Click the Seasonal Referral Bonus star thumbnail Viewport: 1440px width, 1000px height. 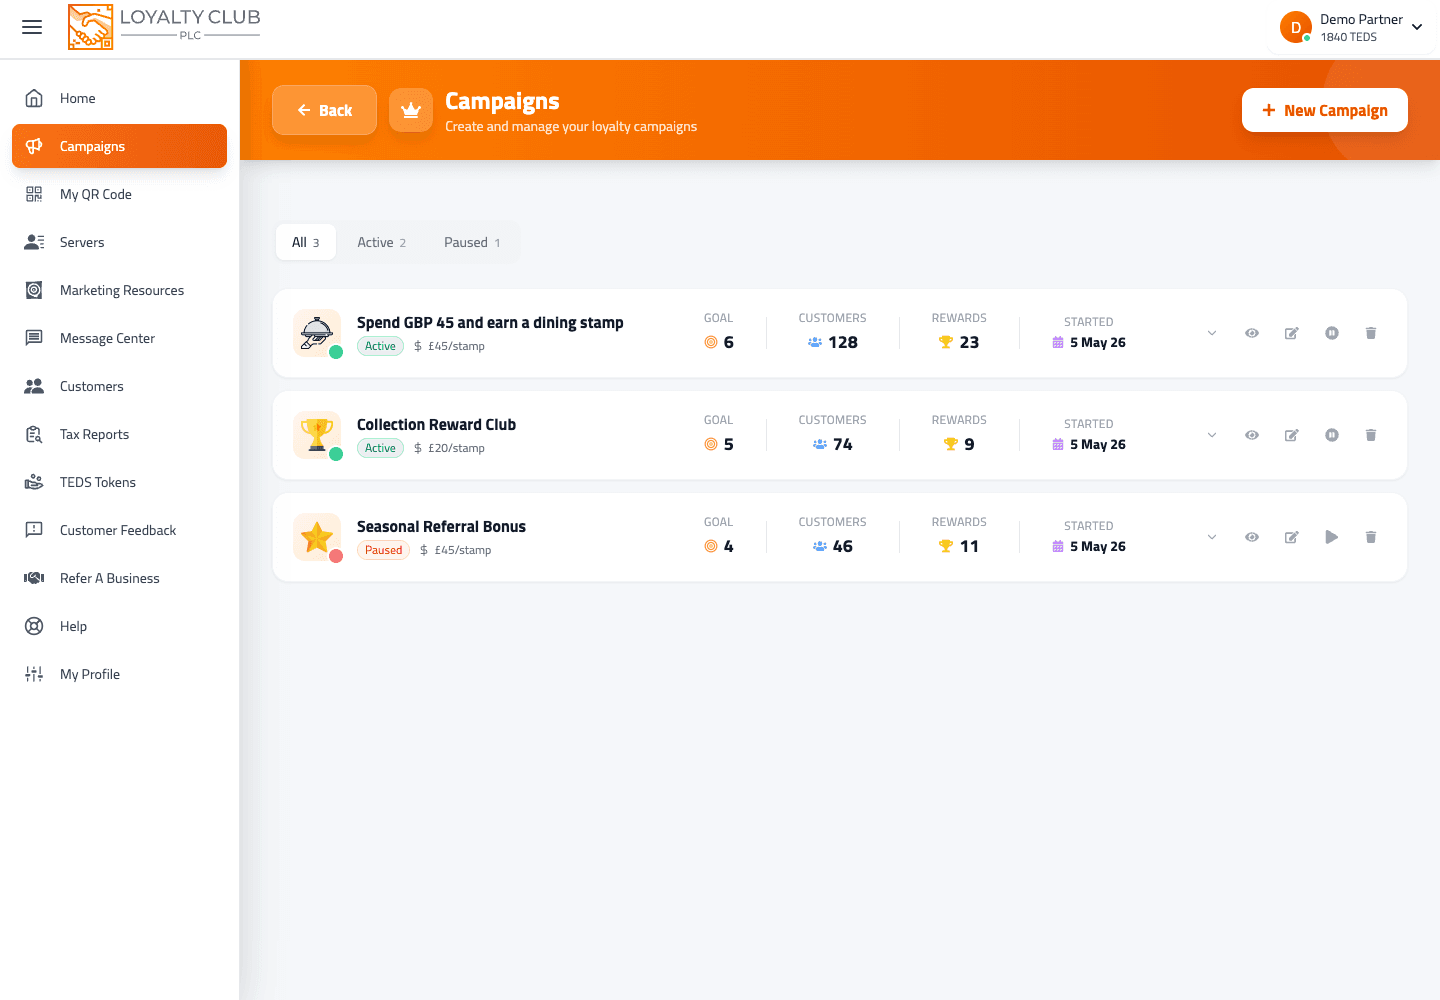[x=317, y=537]
